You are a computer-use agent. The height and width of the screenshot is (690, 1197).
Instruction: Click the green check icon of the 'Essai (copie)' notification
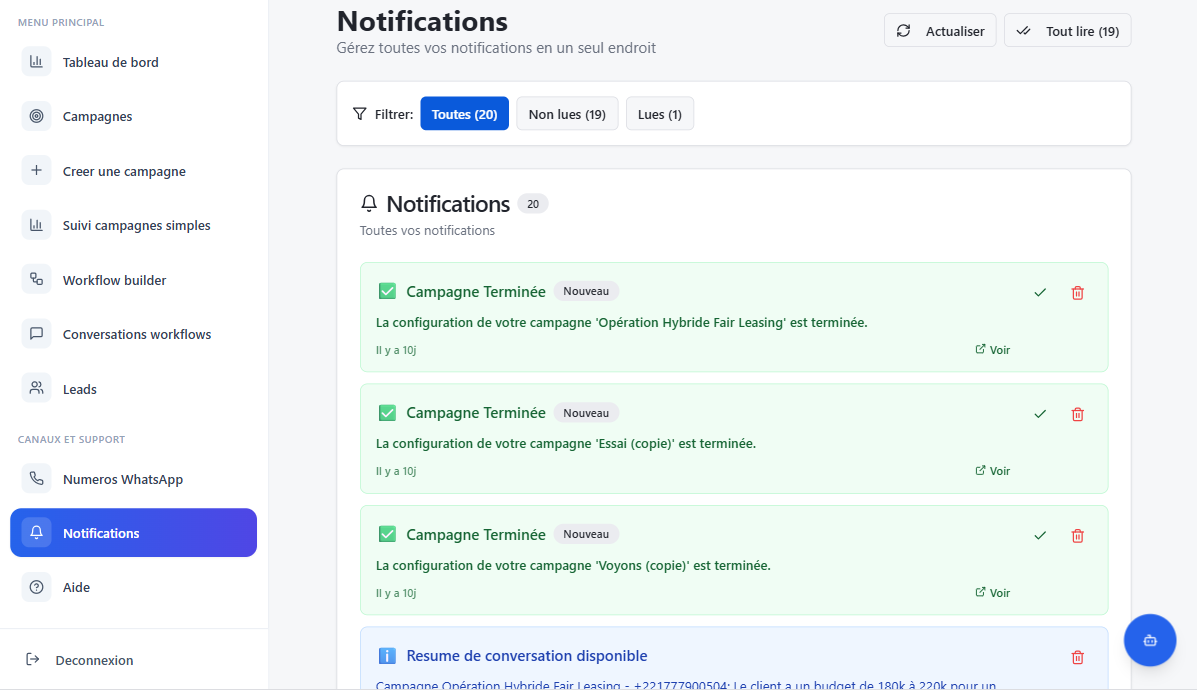[387, 413]
